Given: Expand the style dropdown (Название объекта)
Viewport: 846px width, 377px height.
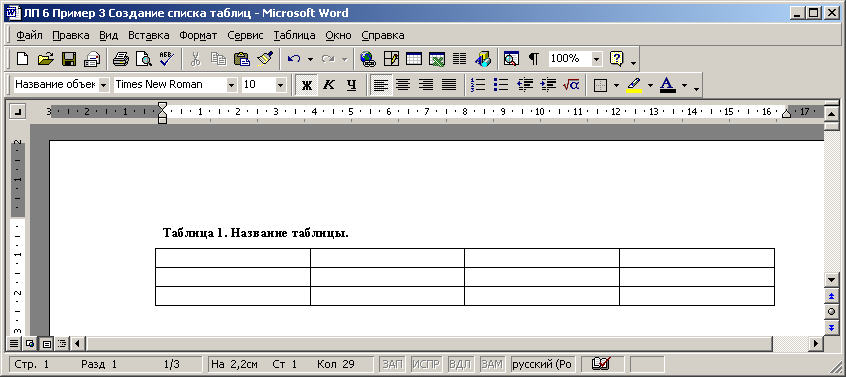Looking at the screenshot, I should (104, 85).
